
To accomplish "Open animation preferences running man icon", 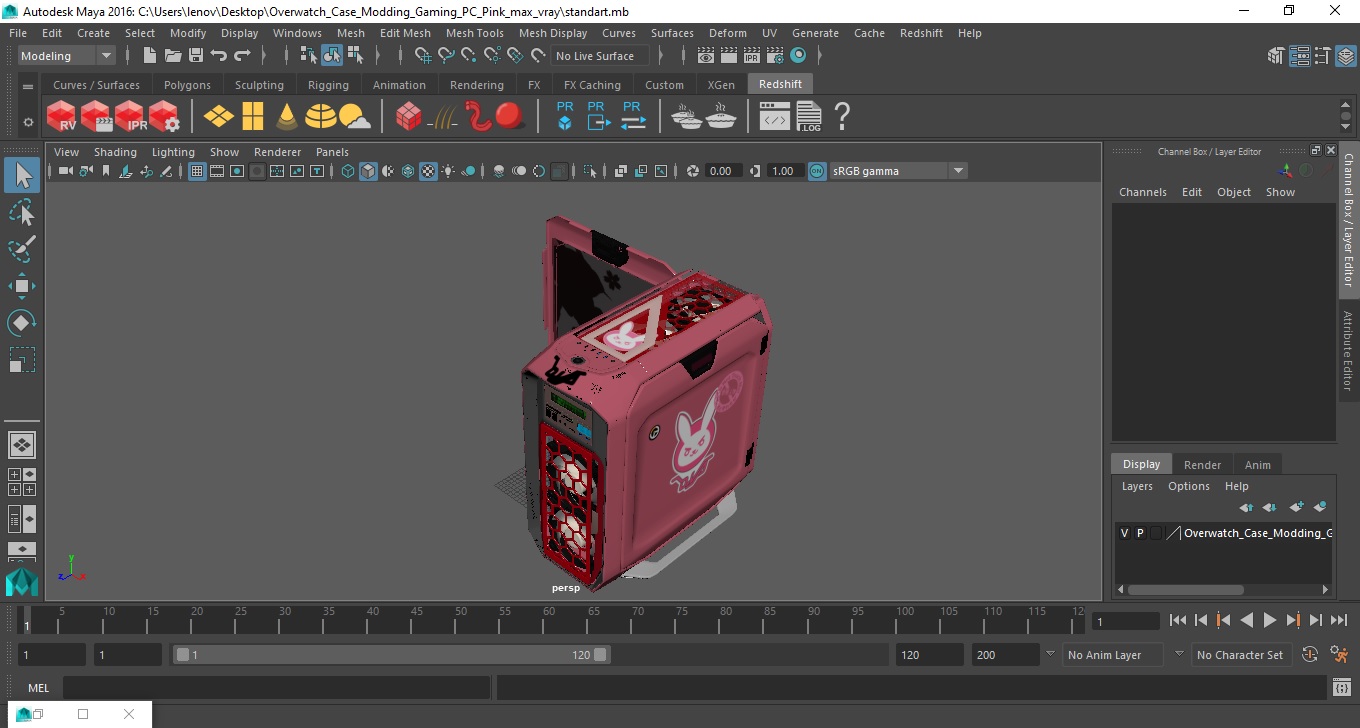I will (1339, 655).
